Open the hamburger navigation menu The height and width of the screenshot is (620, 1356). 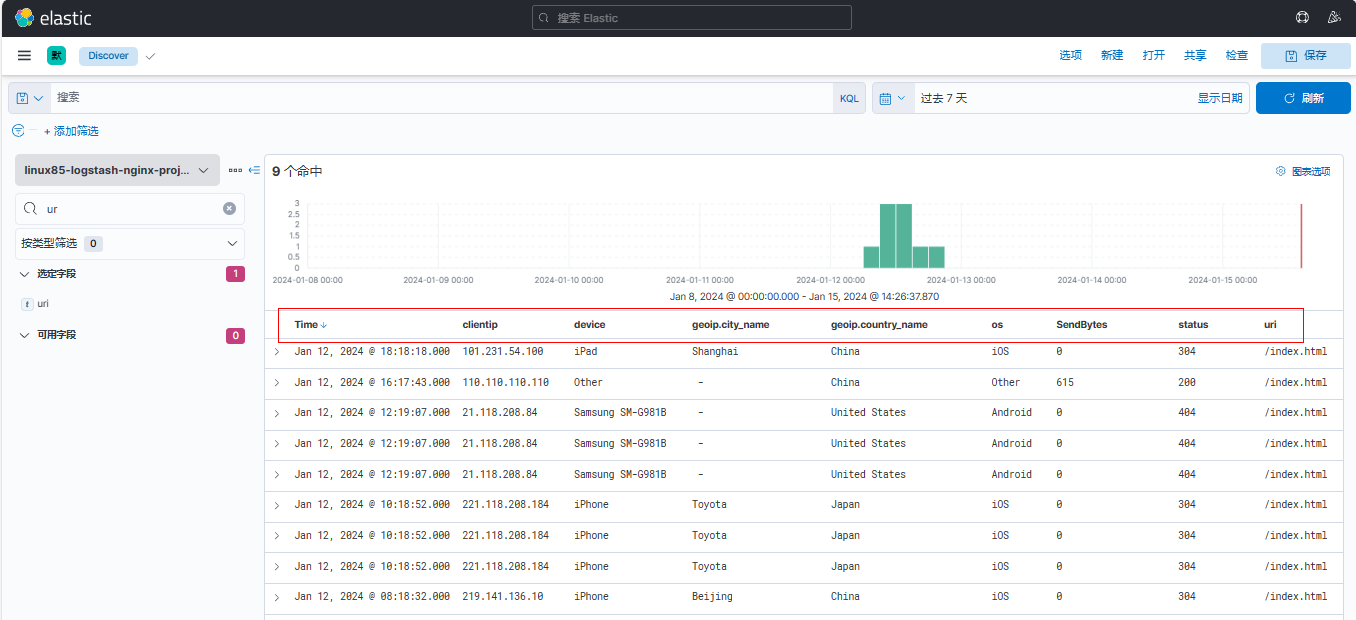click(24, 56)
